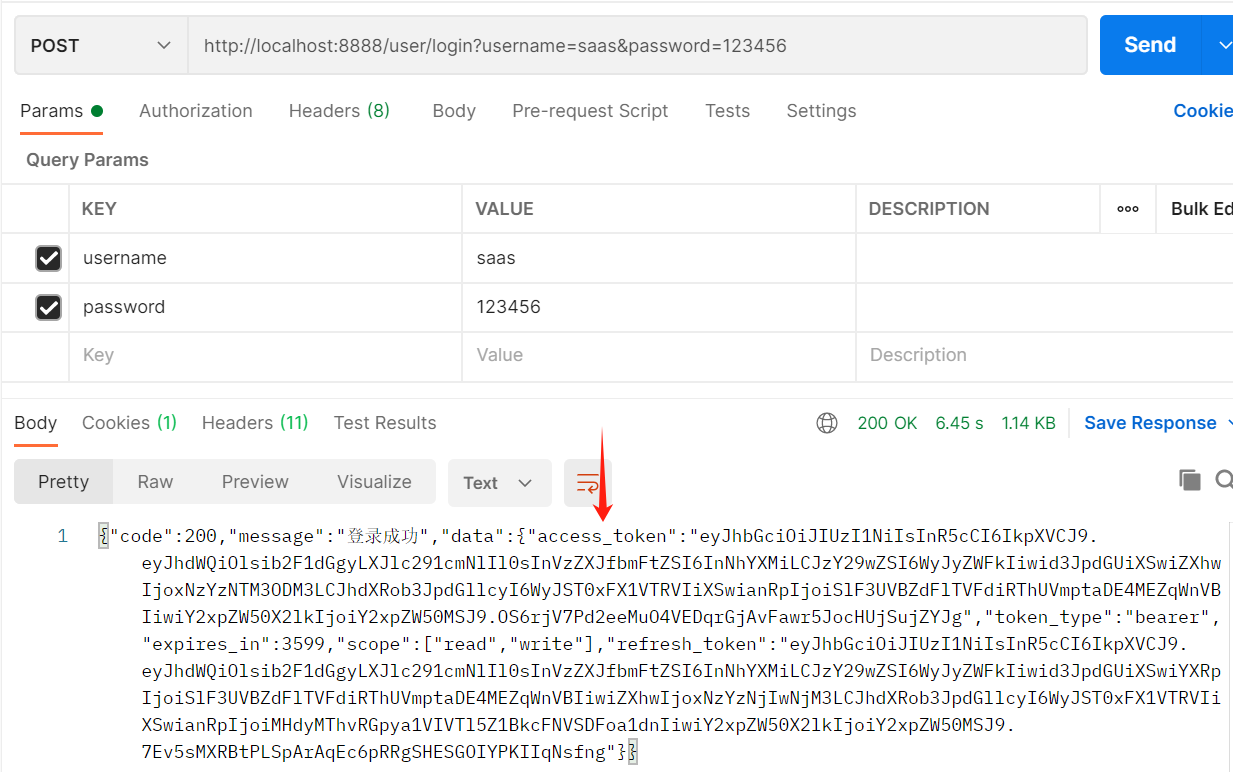
Task: Copy response with the copy icon
Action: 1189,481
